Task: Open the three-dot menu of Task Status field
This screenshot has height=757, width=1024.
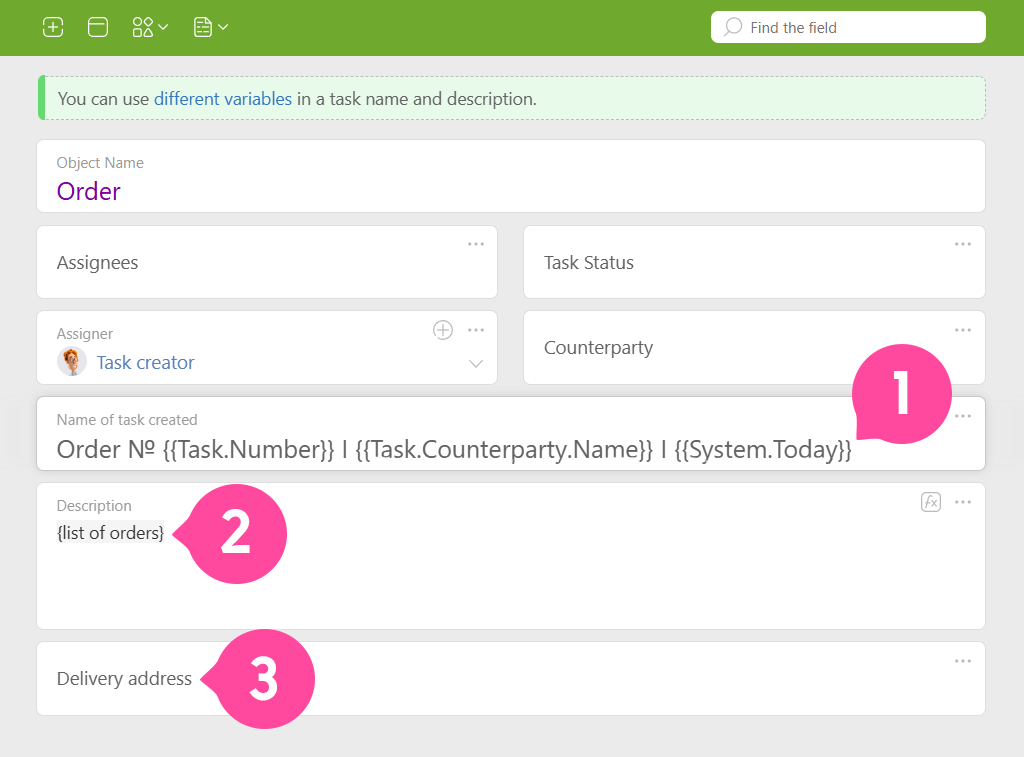Action: point(963,244)
